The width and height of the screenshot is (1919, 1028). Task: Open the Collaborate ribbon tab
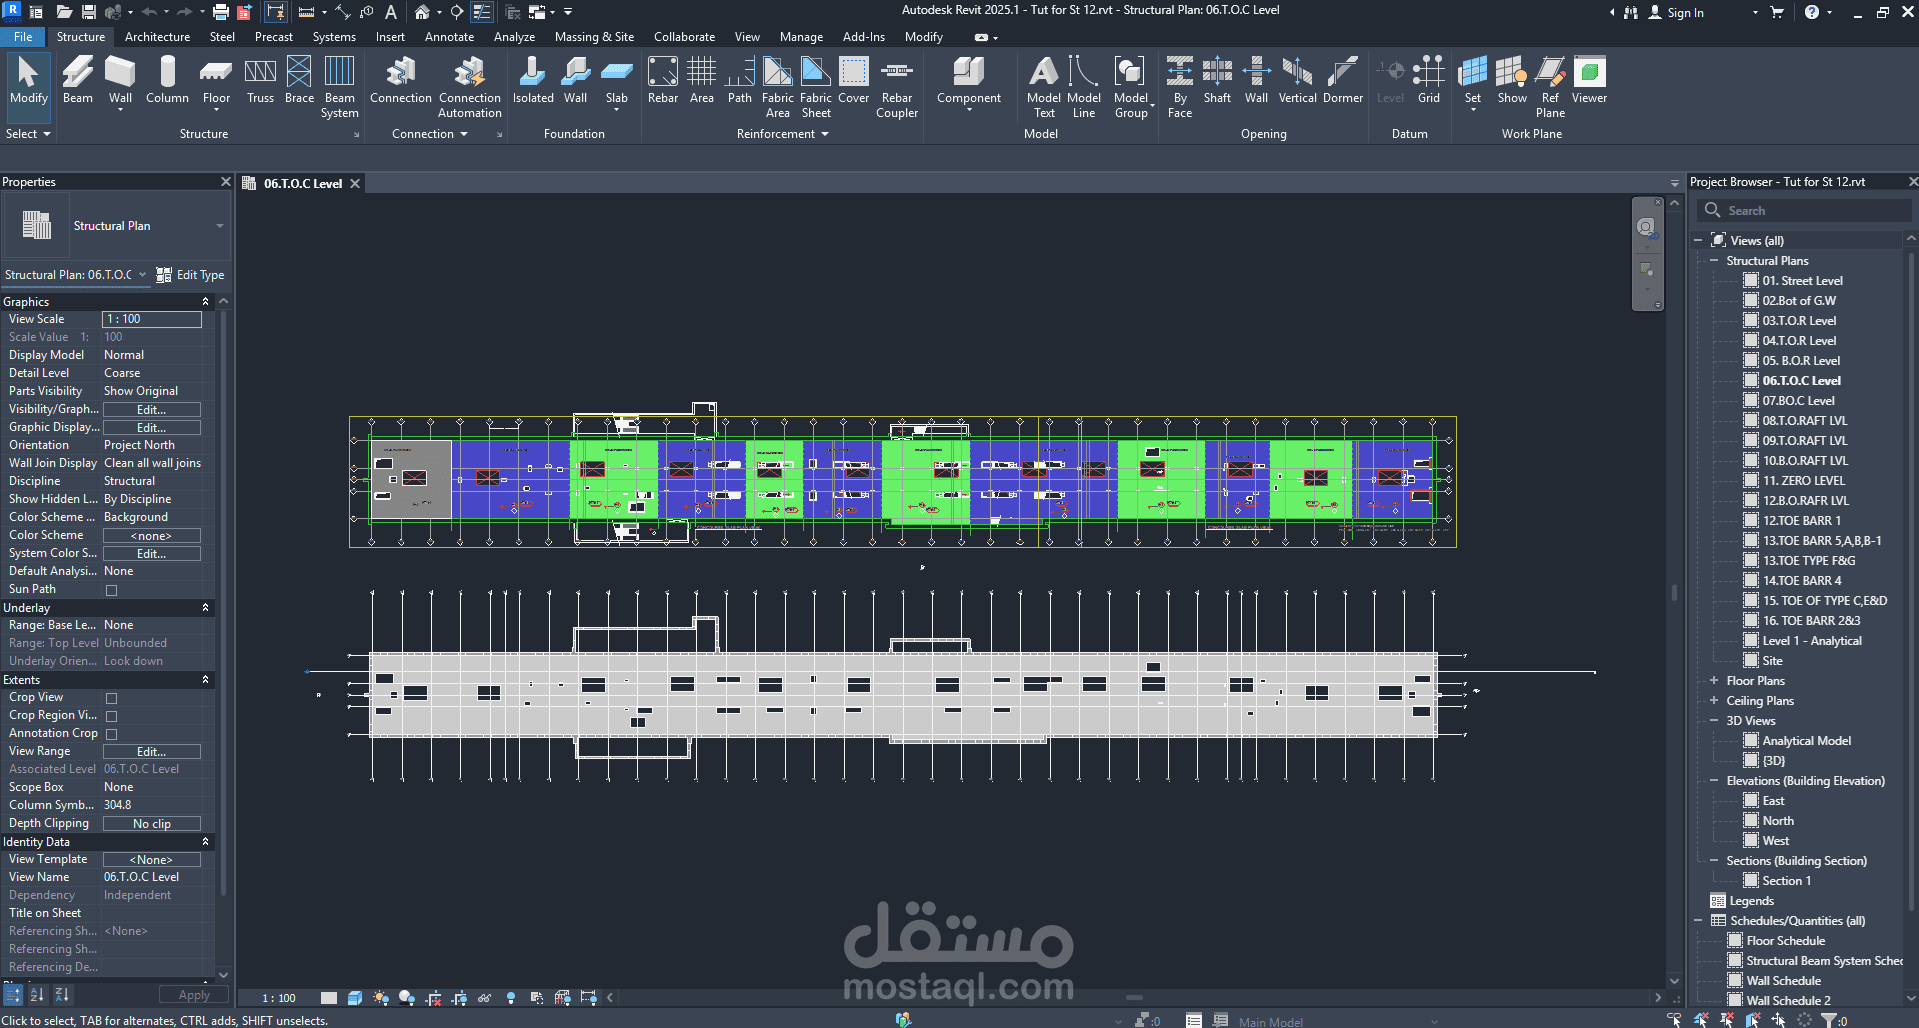[x=684, y=37]
